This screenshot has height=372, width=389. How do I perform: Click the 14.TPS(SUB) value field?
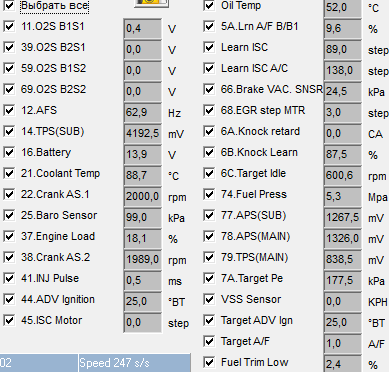pos(143,134)
